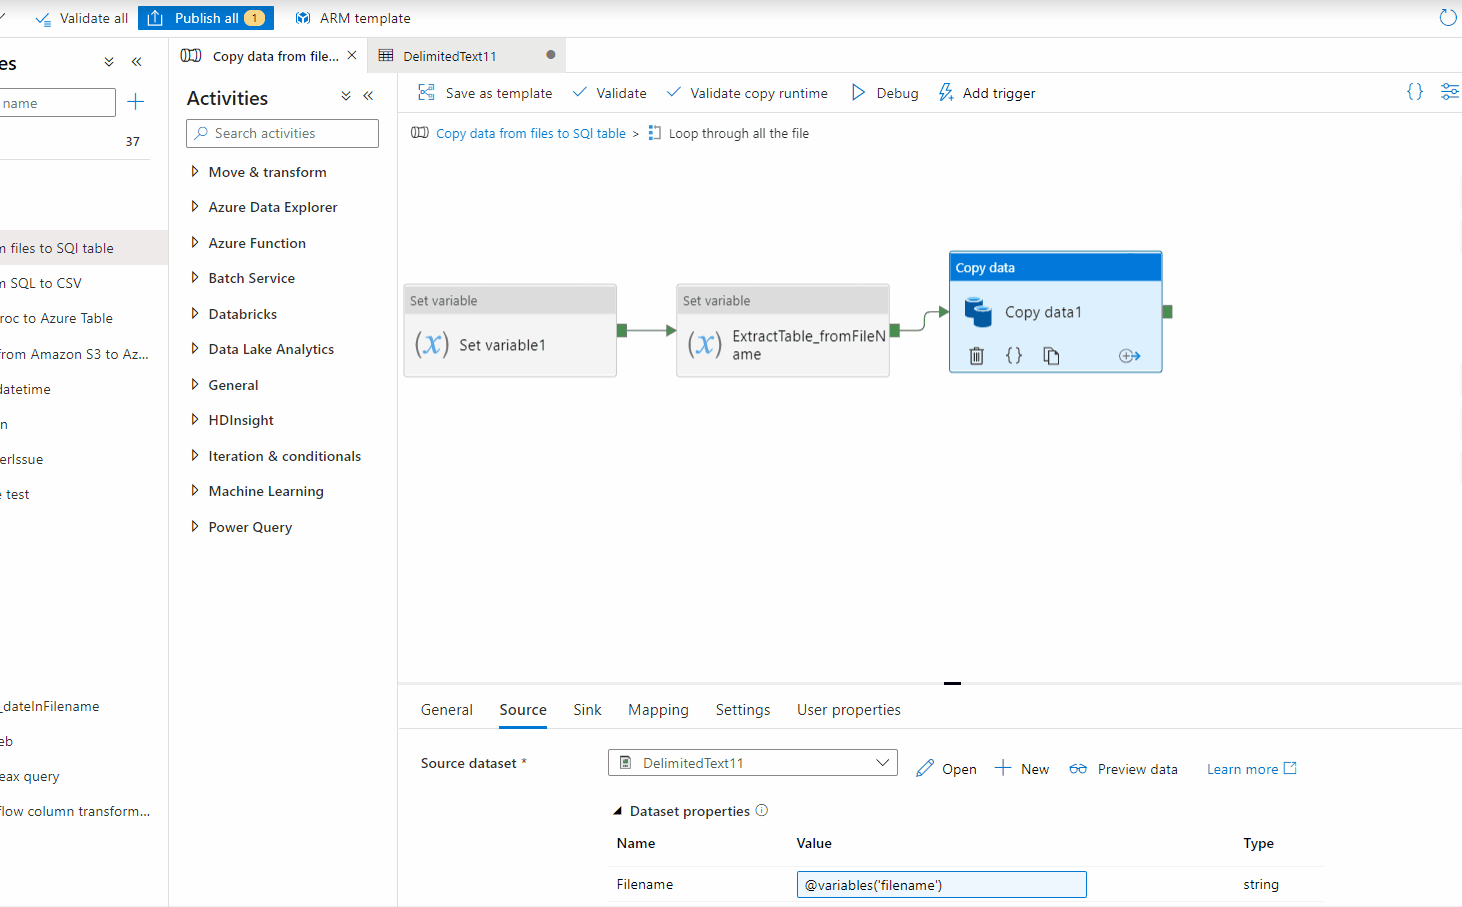The width and height of the screenshot is (1462, 907).
Task: Open pipeline JSON with top-right braces icon
Action: (1414, 91)
